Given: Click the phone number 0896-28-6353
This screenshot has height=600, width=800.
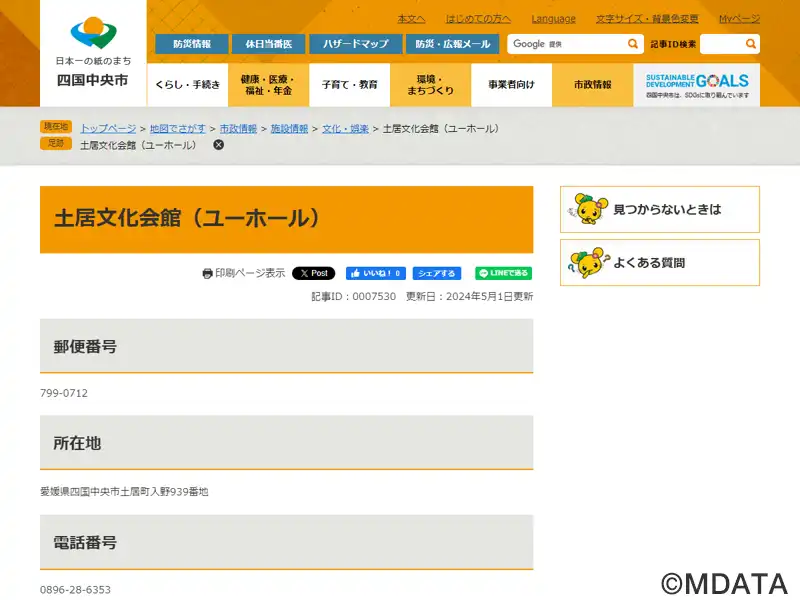Looking at the screenshot, I should (x=75, y=590).
